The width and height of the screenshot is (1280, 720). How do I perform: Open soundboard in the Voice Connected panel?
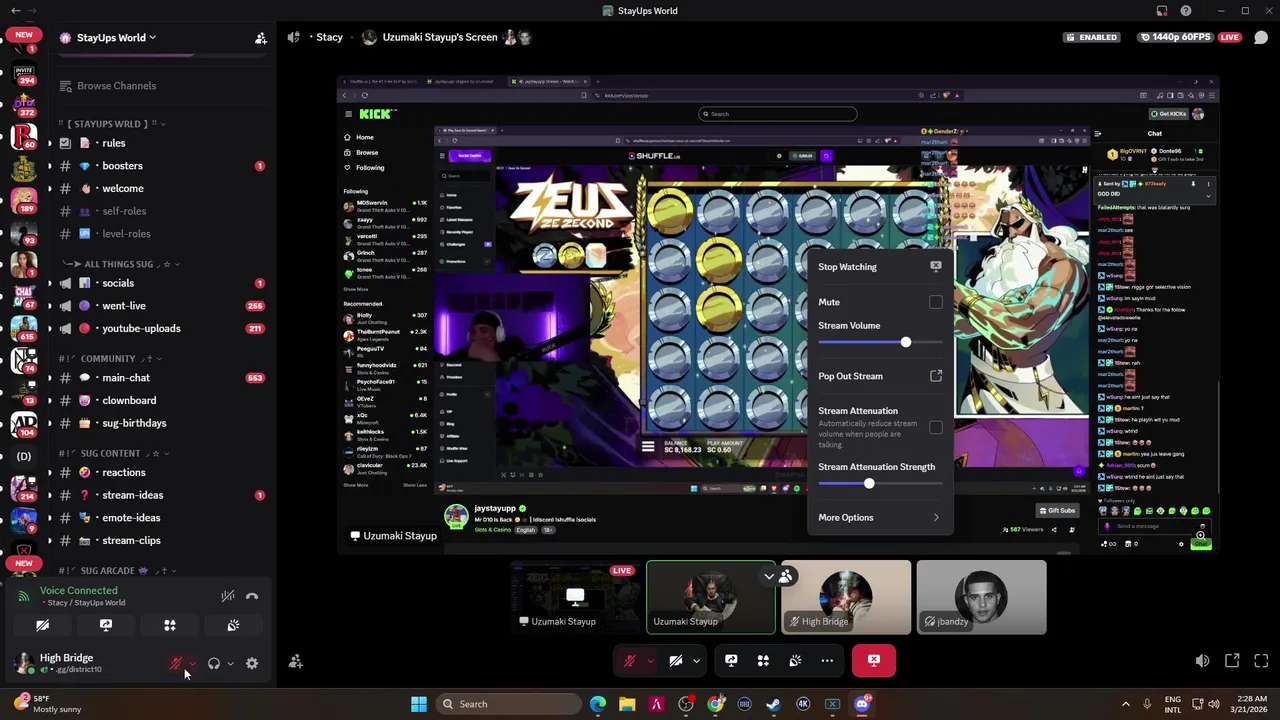233,625
